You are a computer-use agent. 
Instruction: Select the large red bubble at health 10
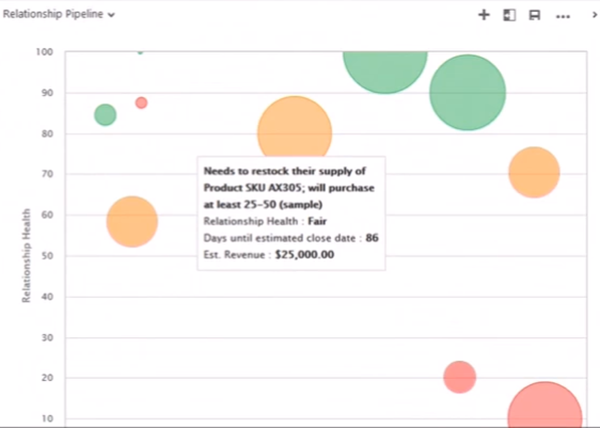[545, 410]
